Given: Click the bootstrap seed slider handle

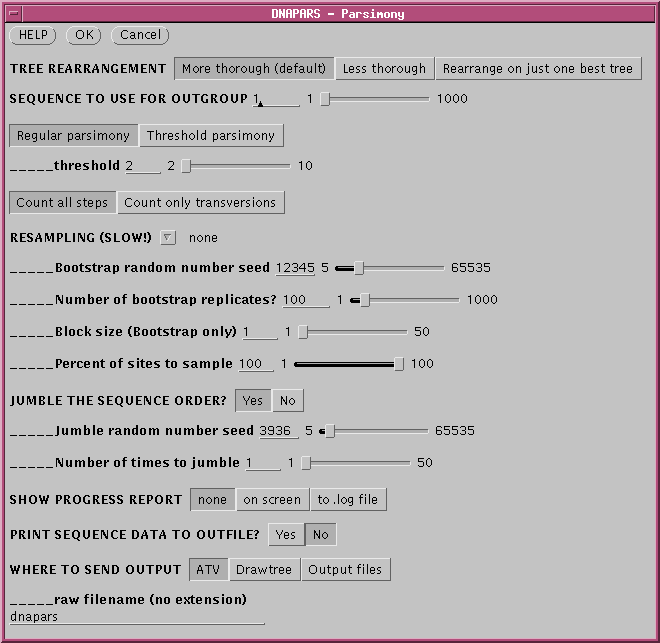Looking at the screenshot, I should pos(359,268).
